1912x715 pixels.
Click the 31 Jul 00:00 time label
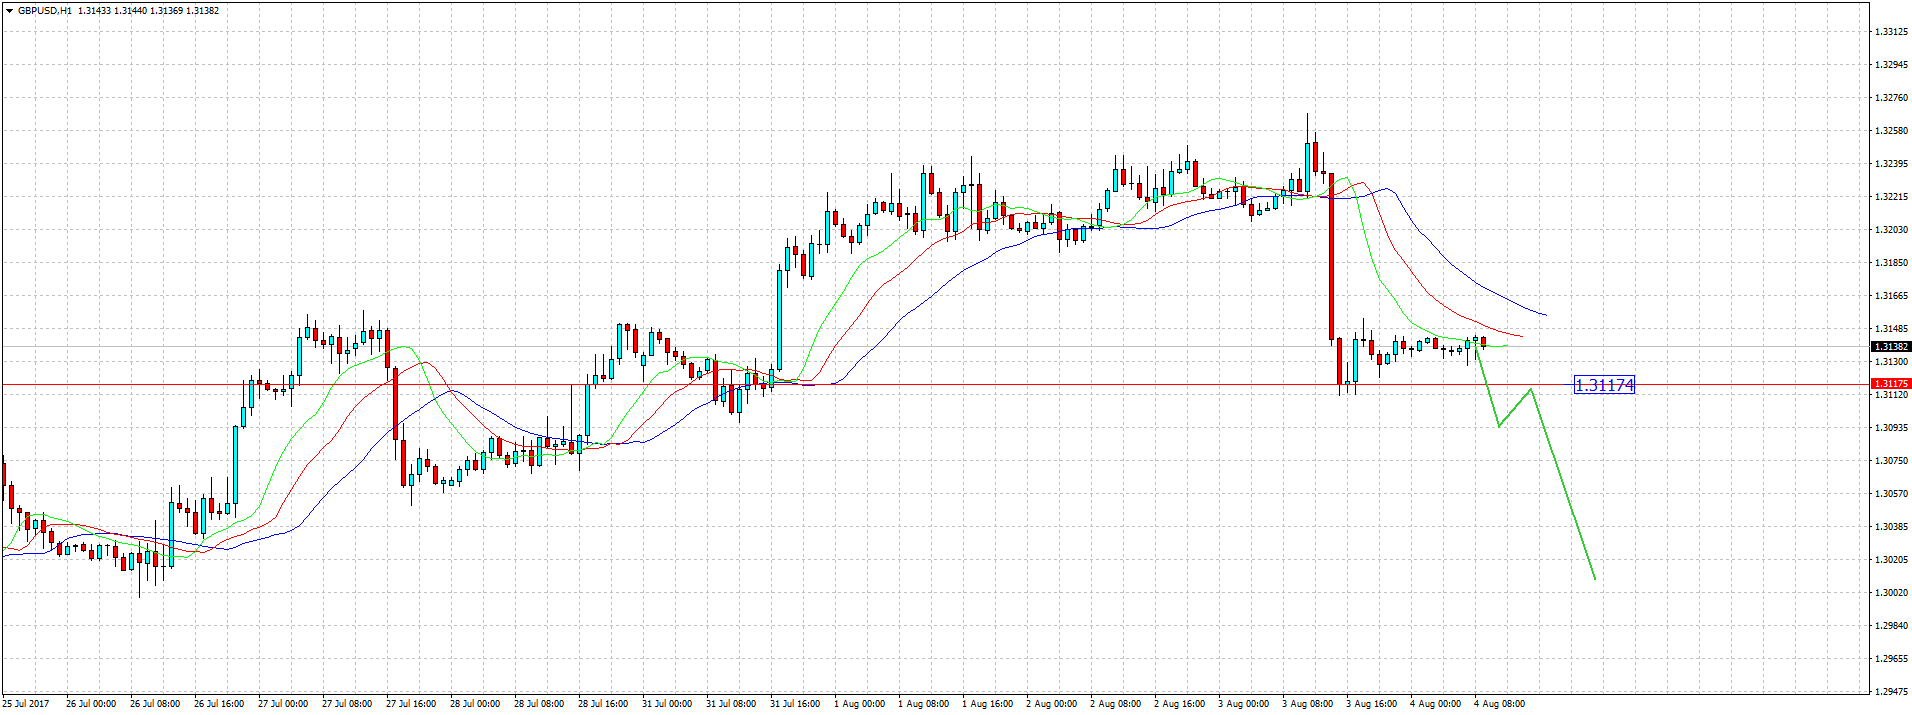pos(667,704)
